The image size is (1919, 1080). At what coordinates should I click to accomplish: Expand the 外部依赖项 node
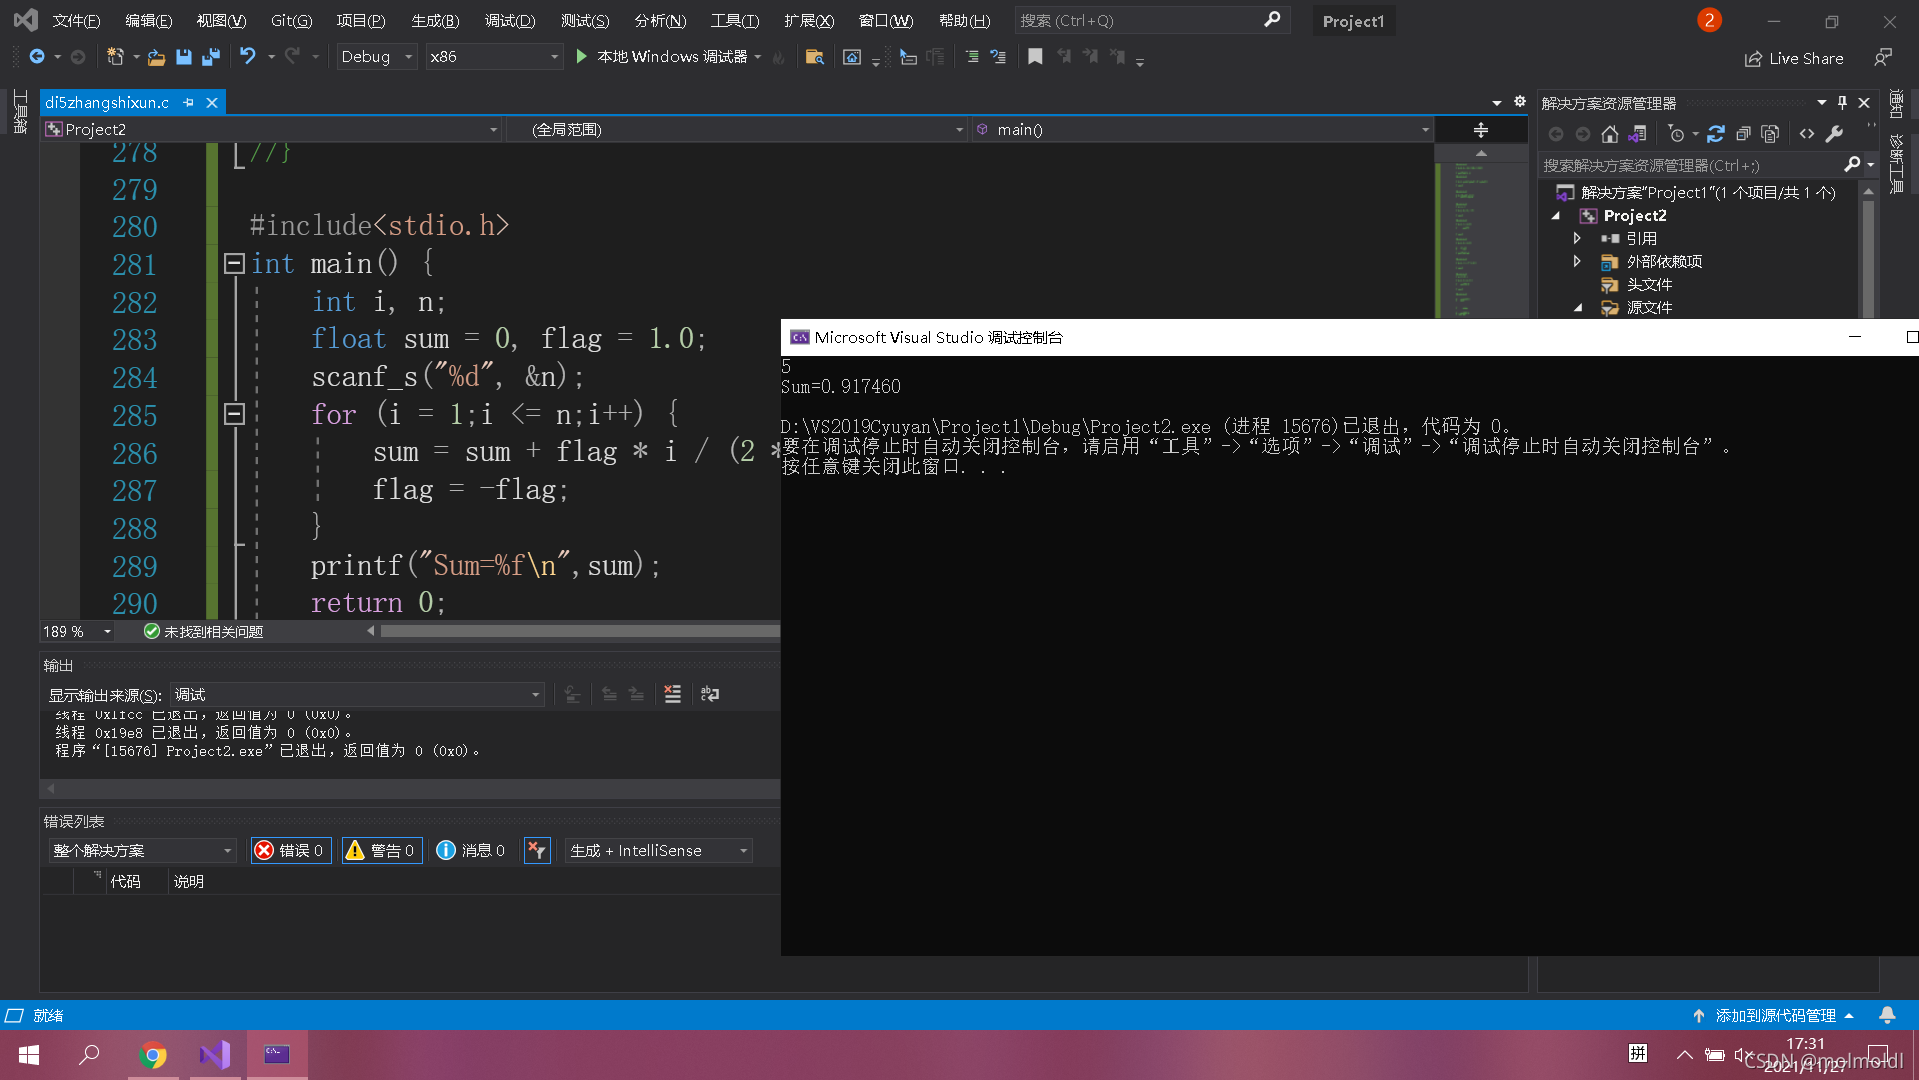(1577, 261)
